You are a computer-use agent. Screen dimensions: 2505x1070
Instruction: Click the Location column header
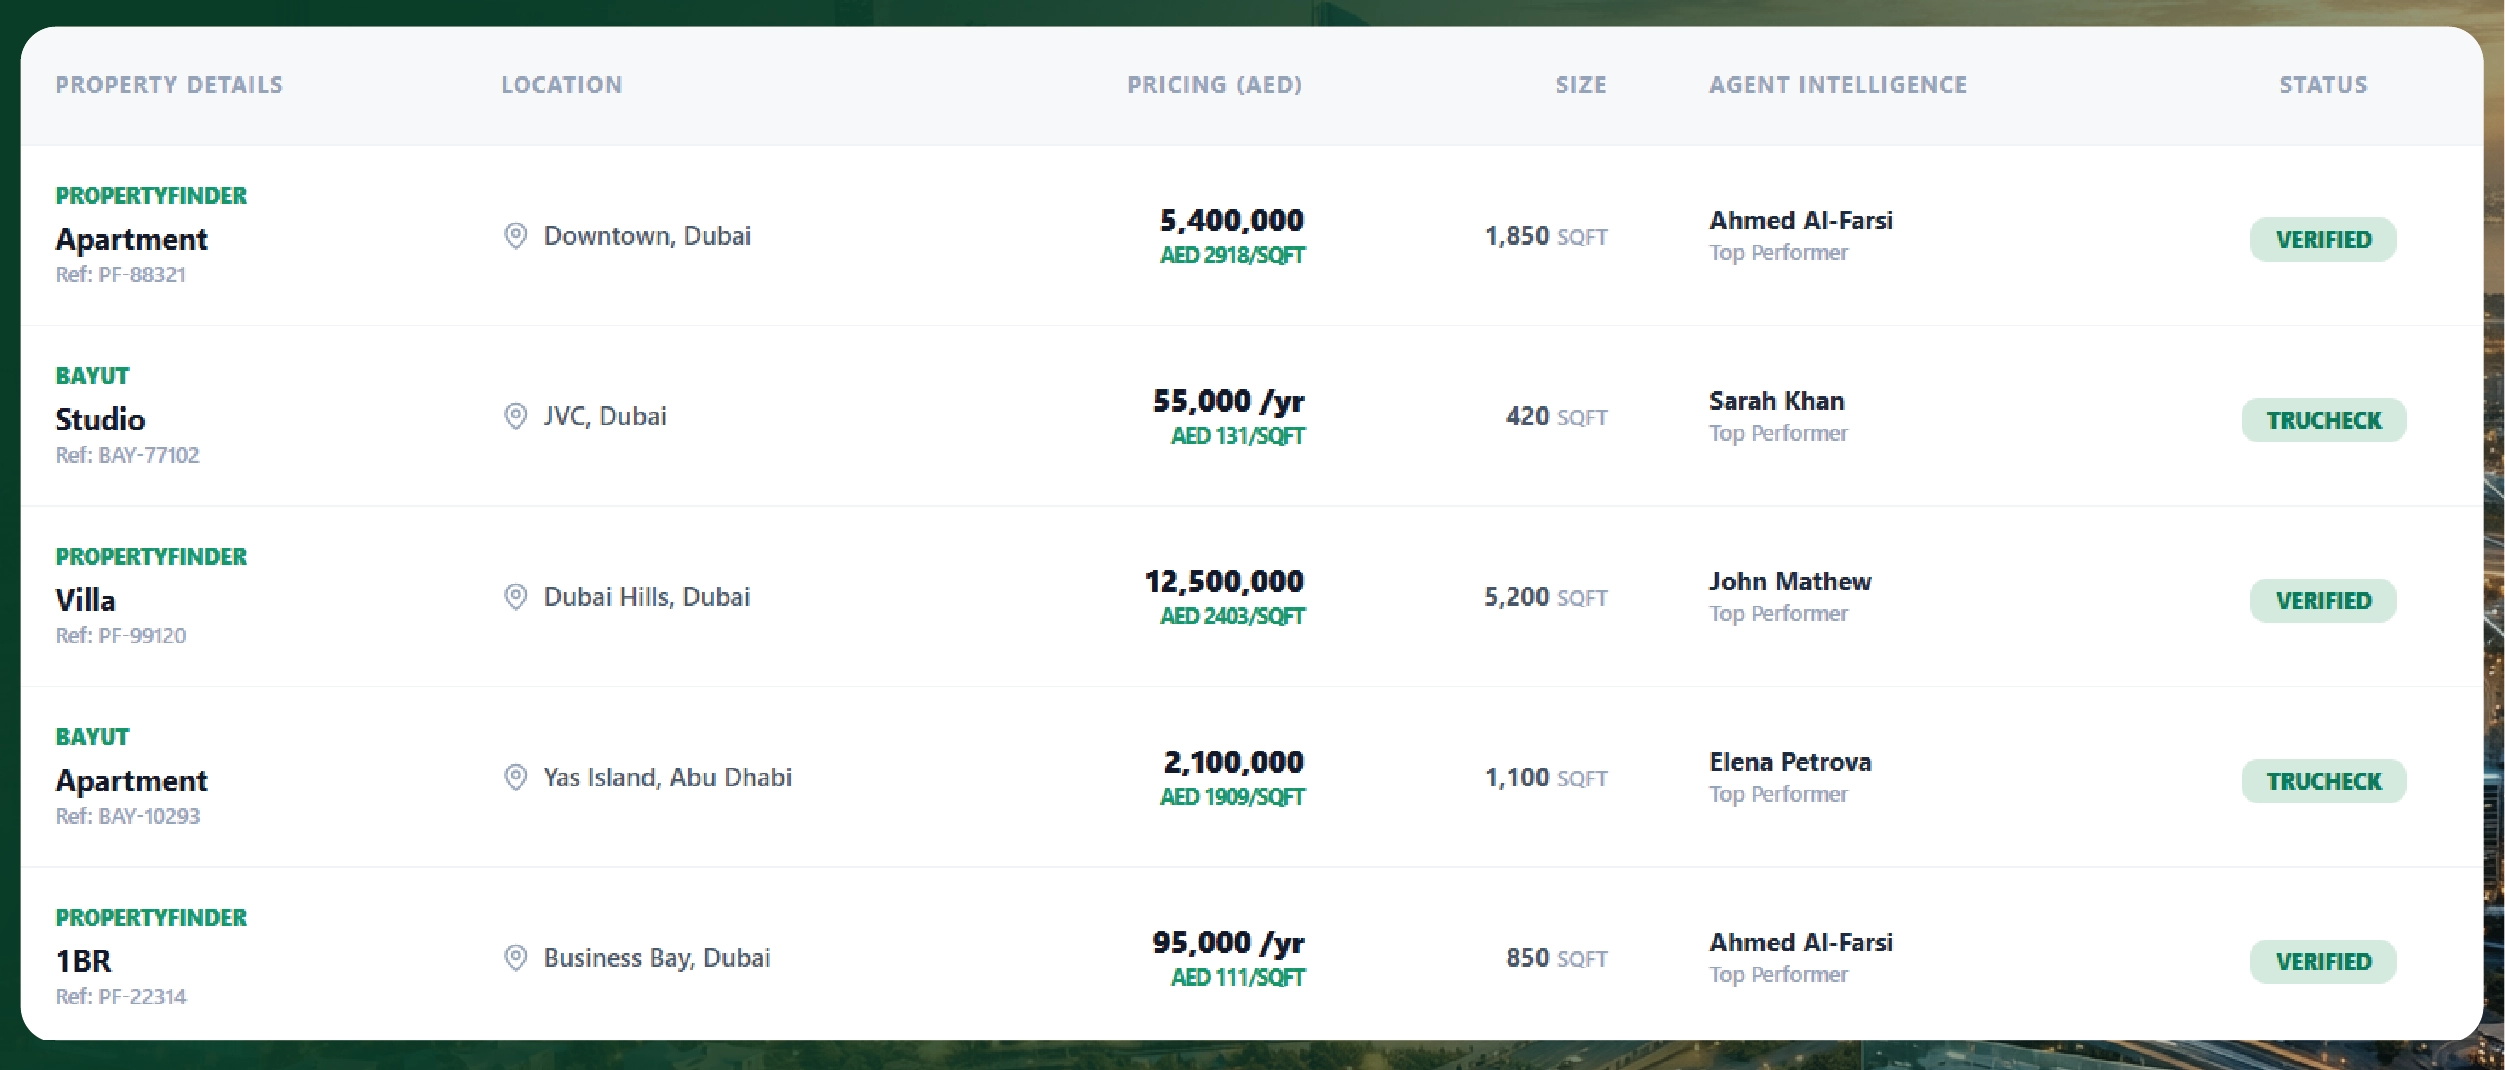coord(561,85)
